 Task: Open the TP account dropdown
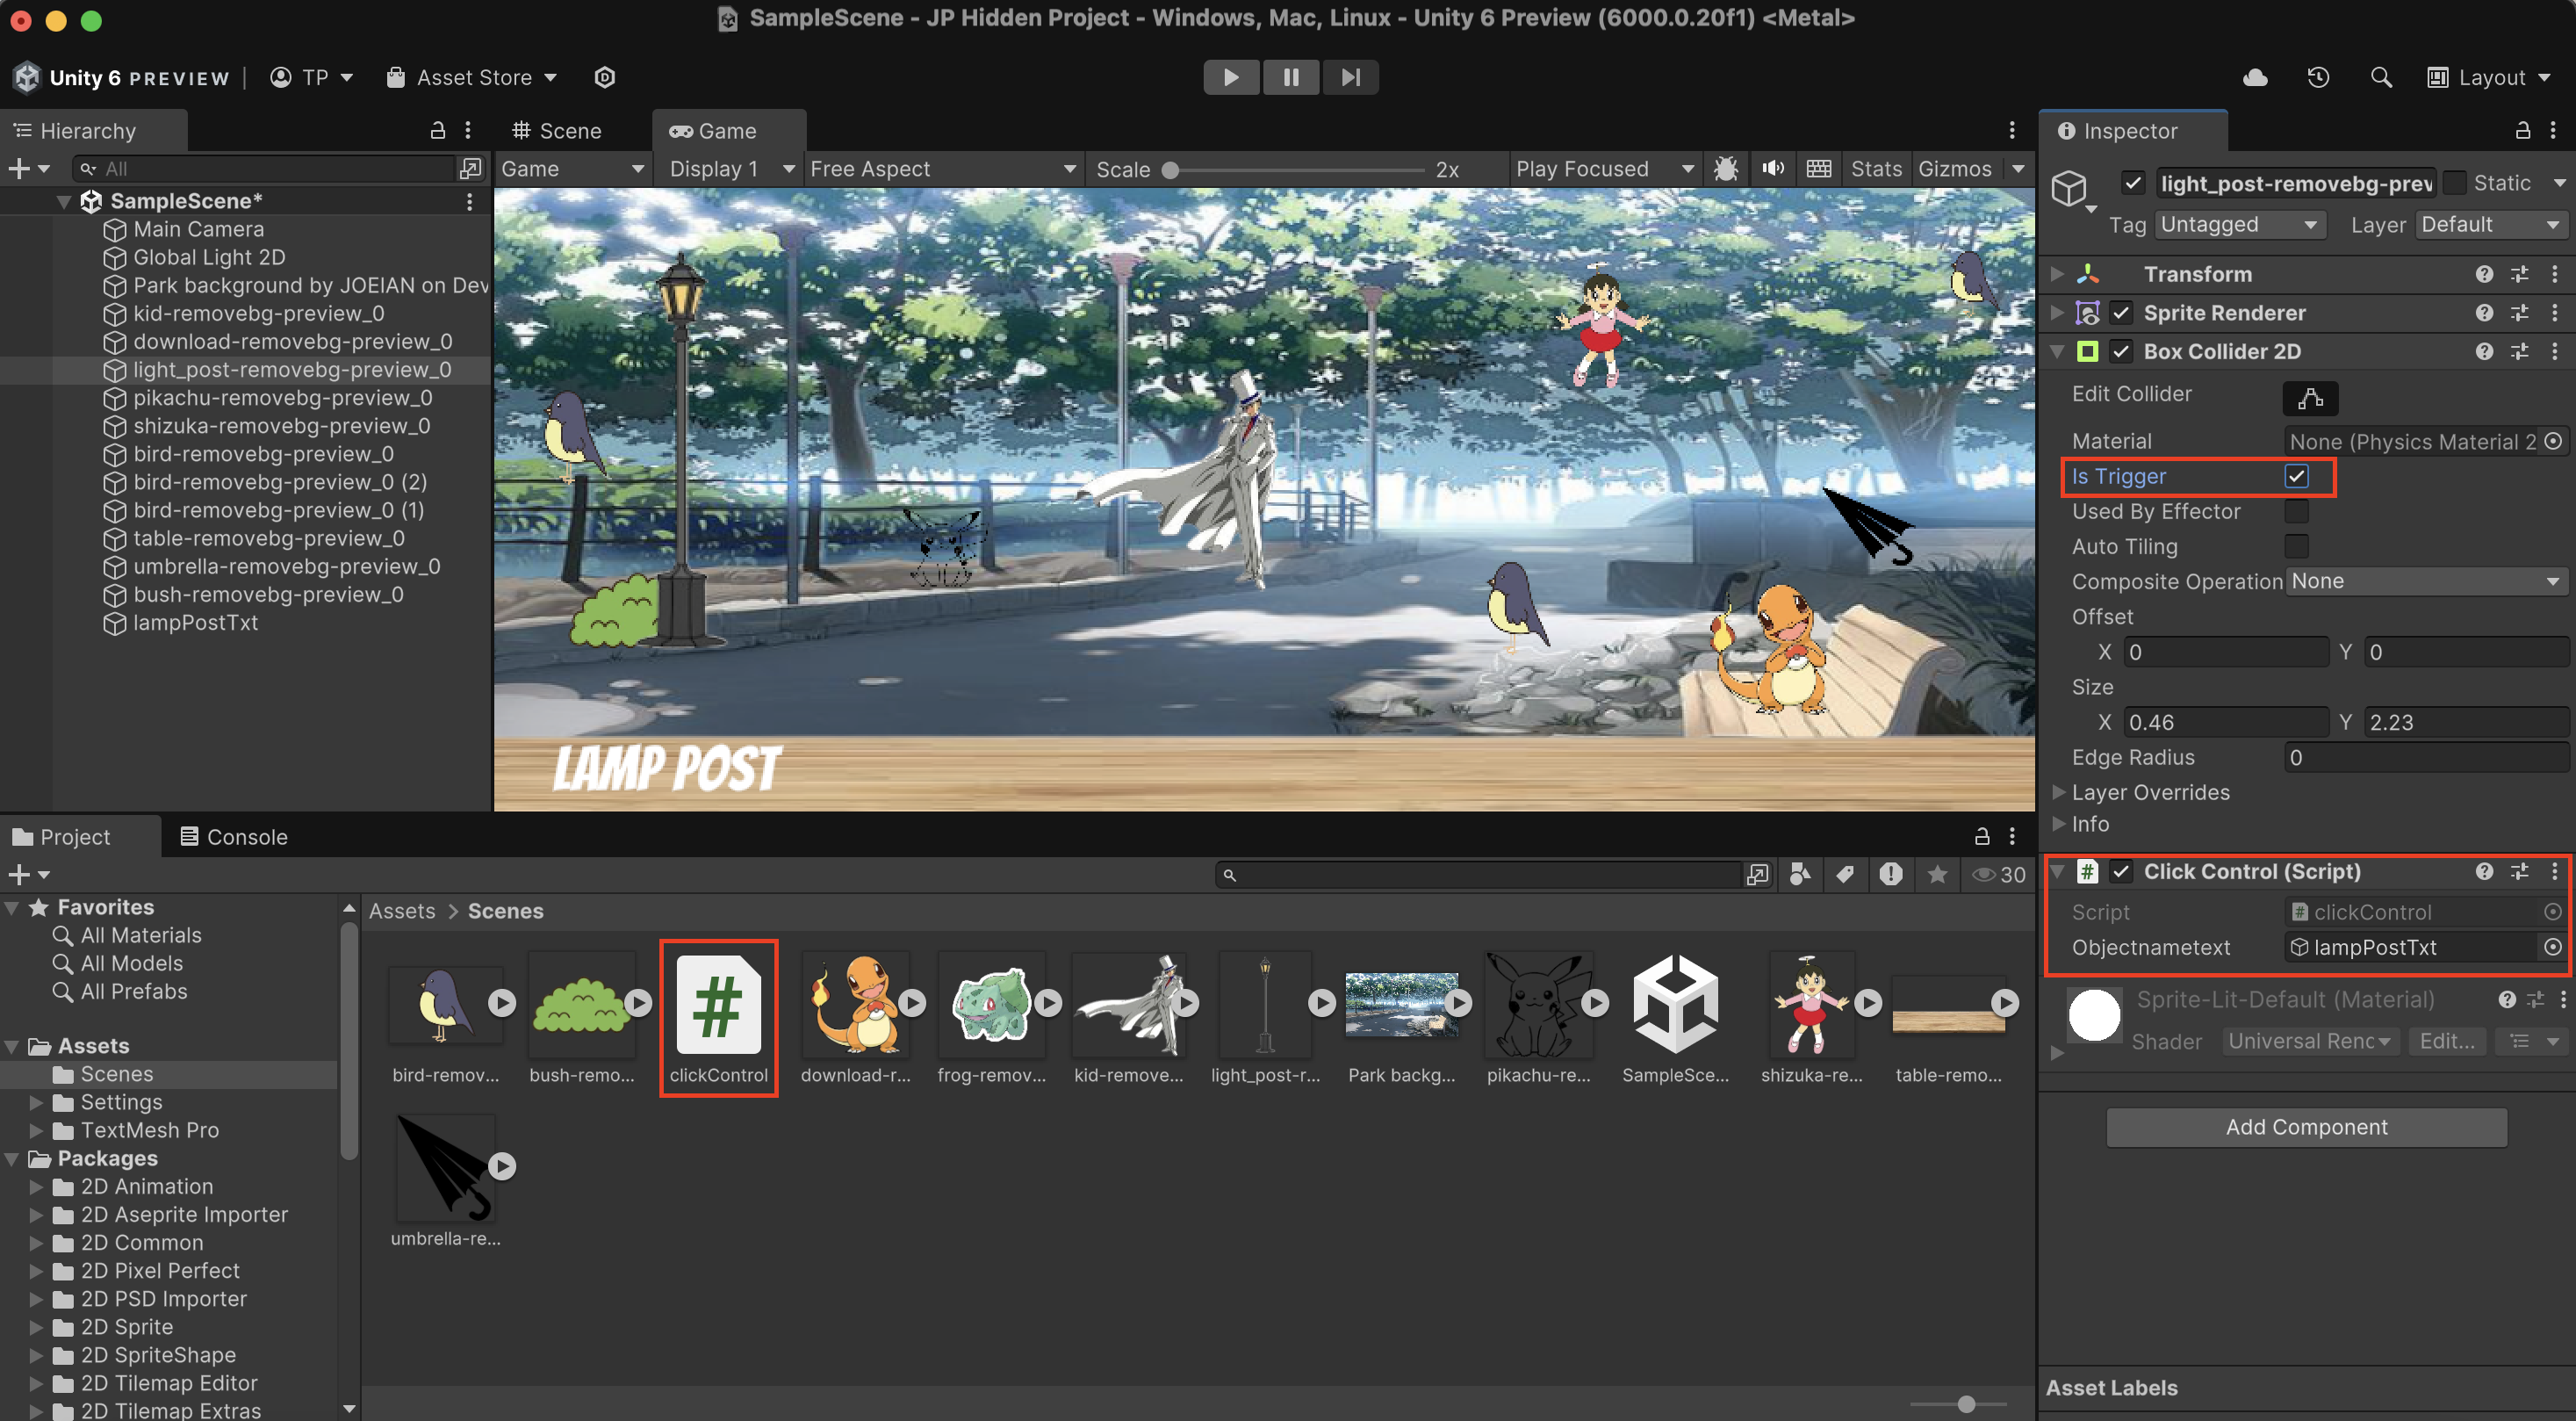pos(312,77)
